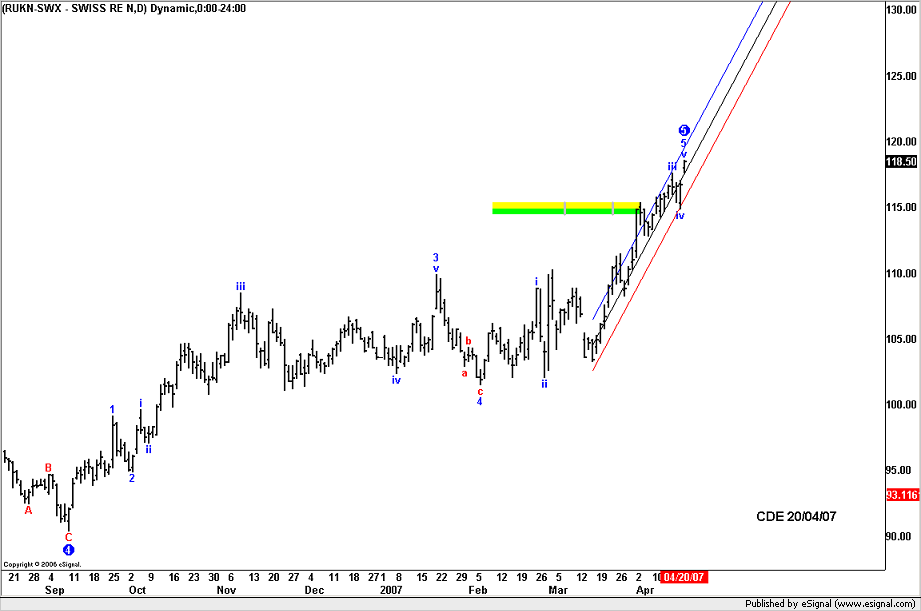Screen dimensions: 921x611
Task: Click the blue wave 1 label
Action: click(x=112, y=409)
